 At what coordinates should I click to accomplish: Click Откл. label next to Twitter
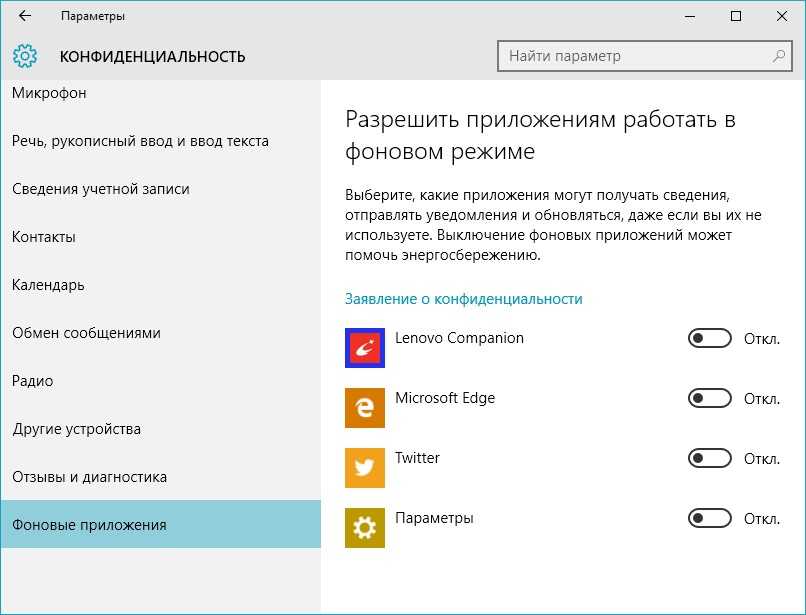[762, 459]
